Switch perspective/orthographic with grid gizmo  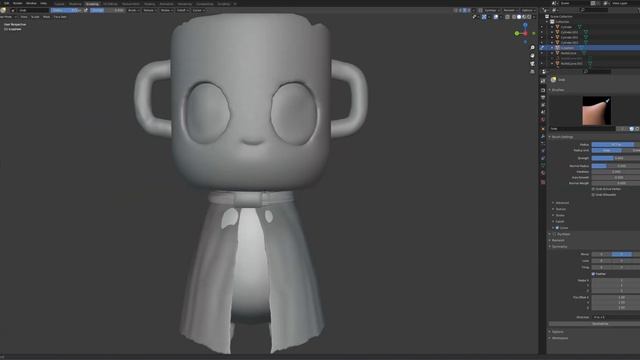[532, 72]
